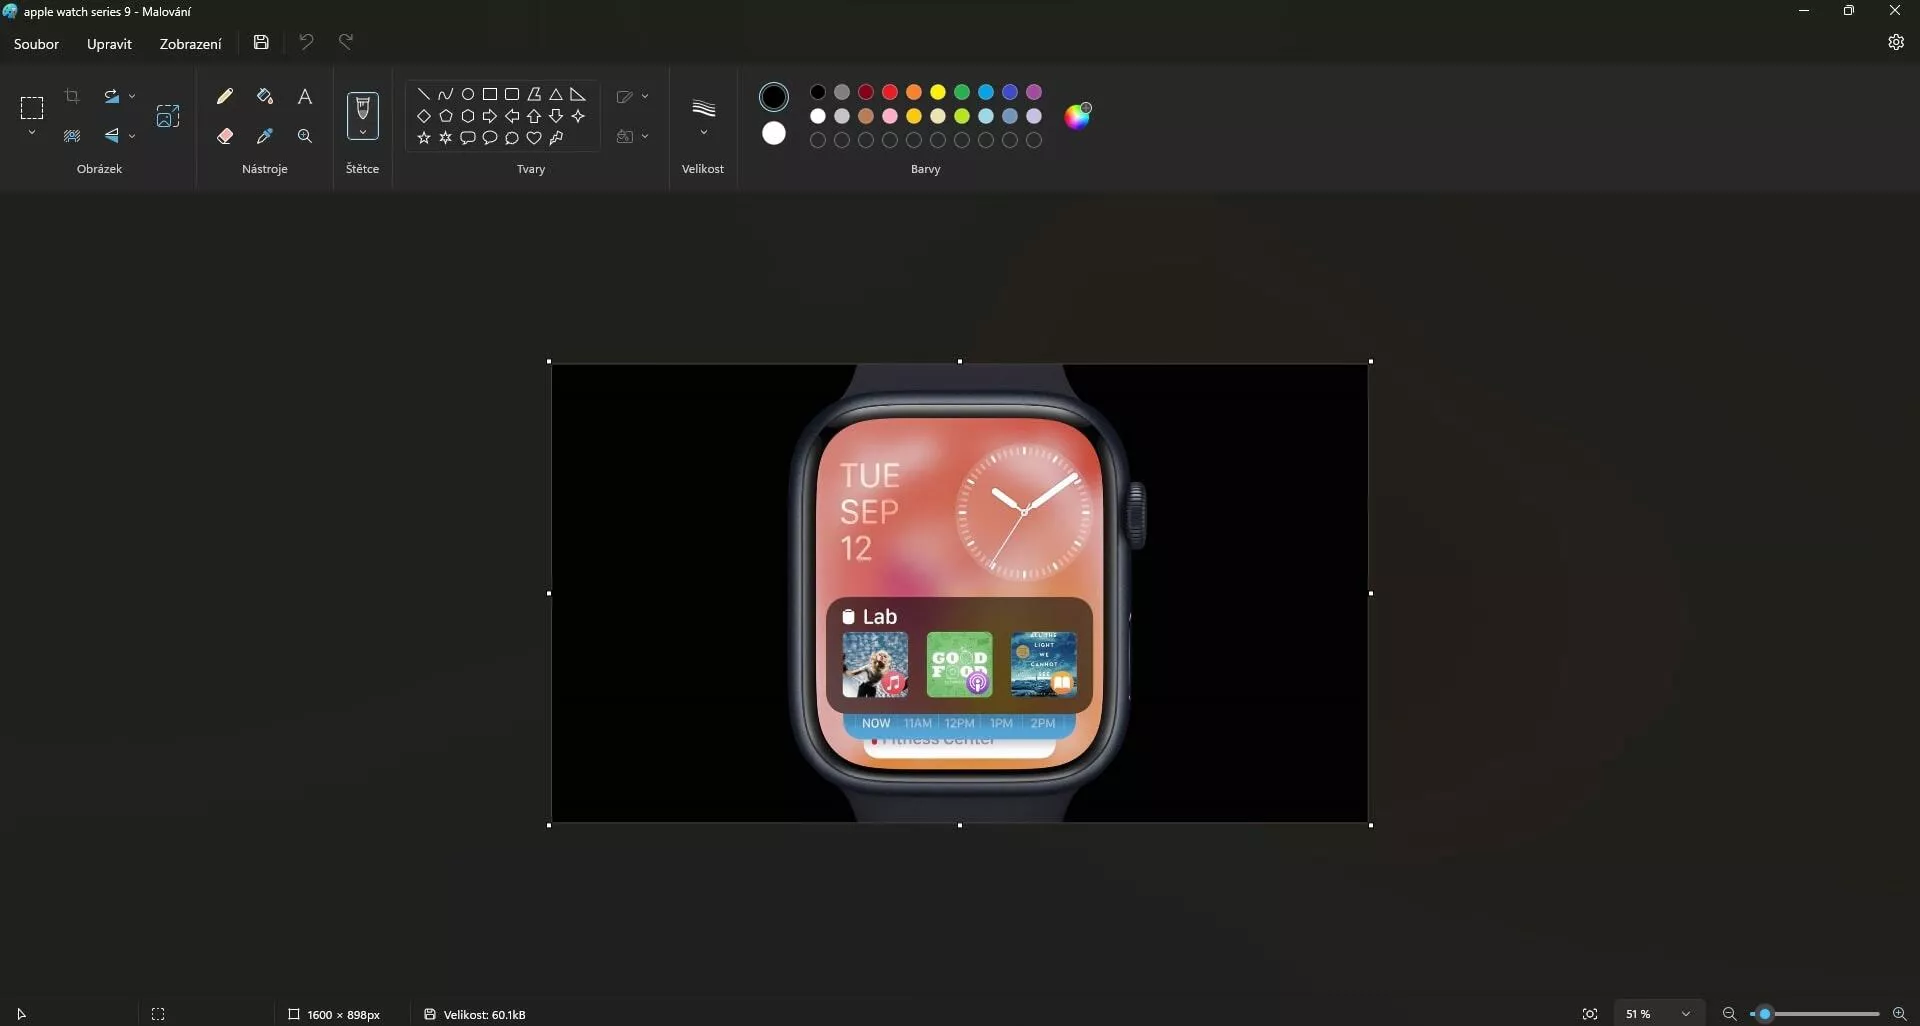Choose the five-point star shape
The image size is (1920, 1026).
(424, 138)
